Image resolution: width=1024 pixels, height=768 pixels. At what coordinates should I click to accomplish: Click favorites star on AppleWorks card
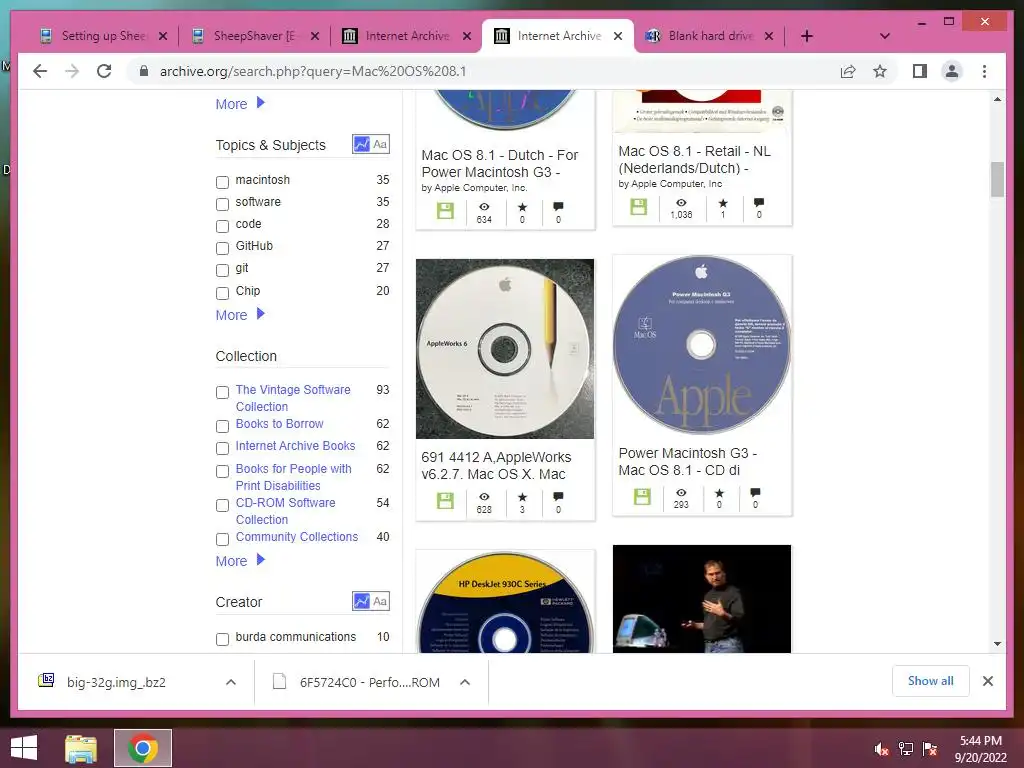522,497
